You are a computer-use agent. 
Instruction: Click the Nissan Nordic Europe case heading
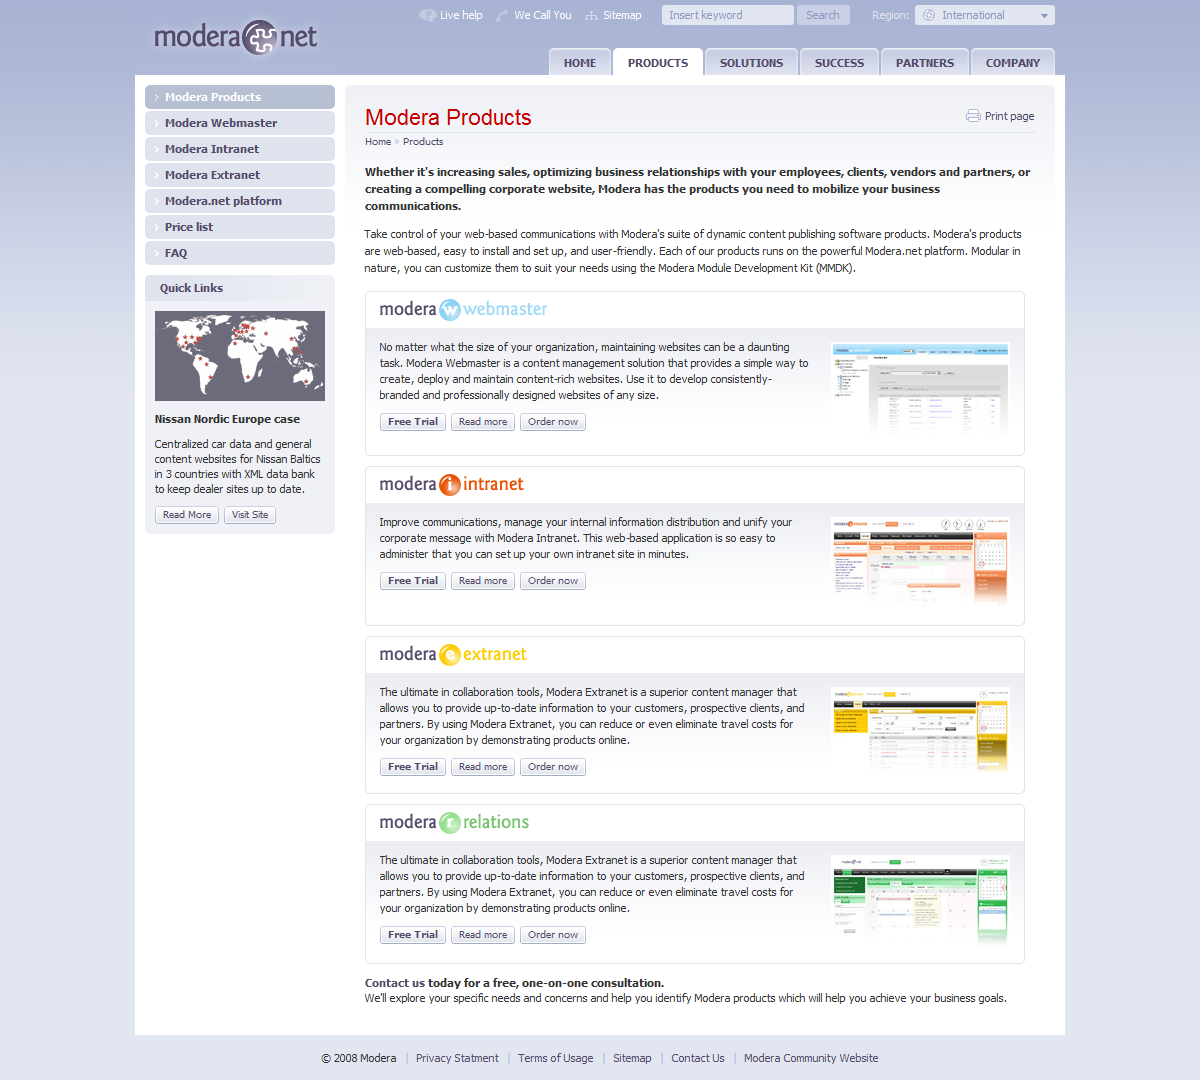point(227,419)
